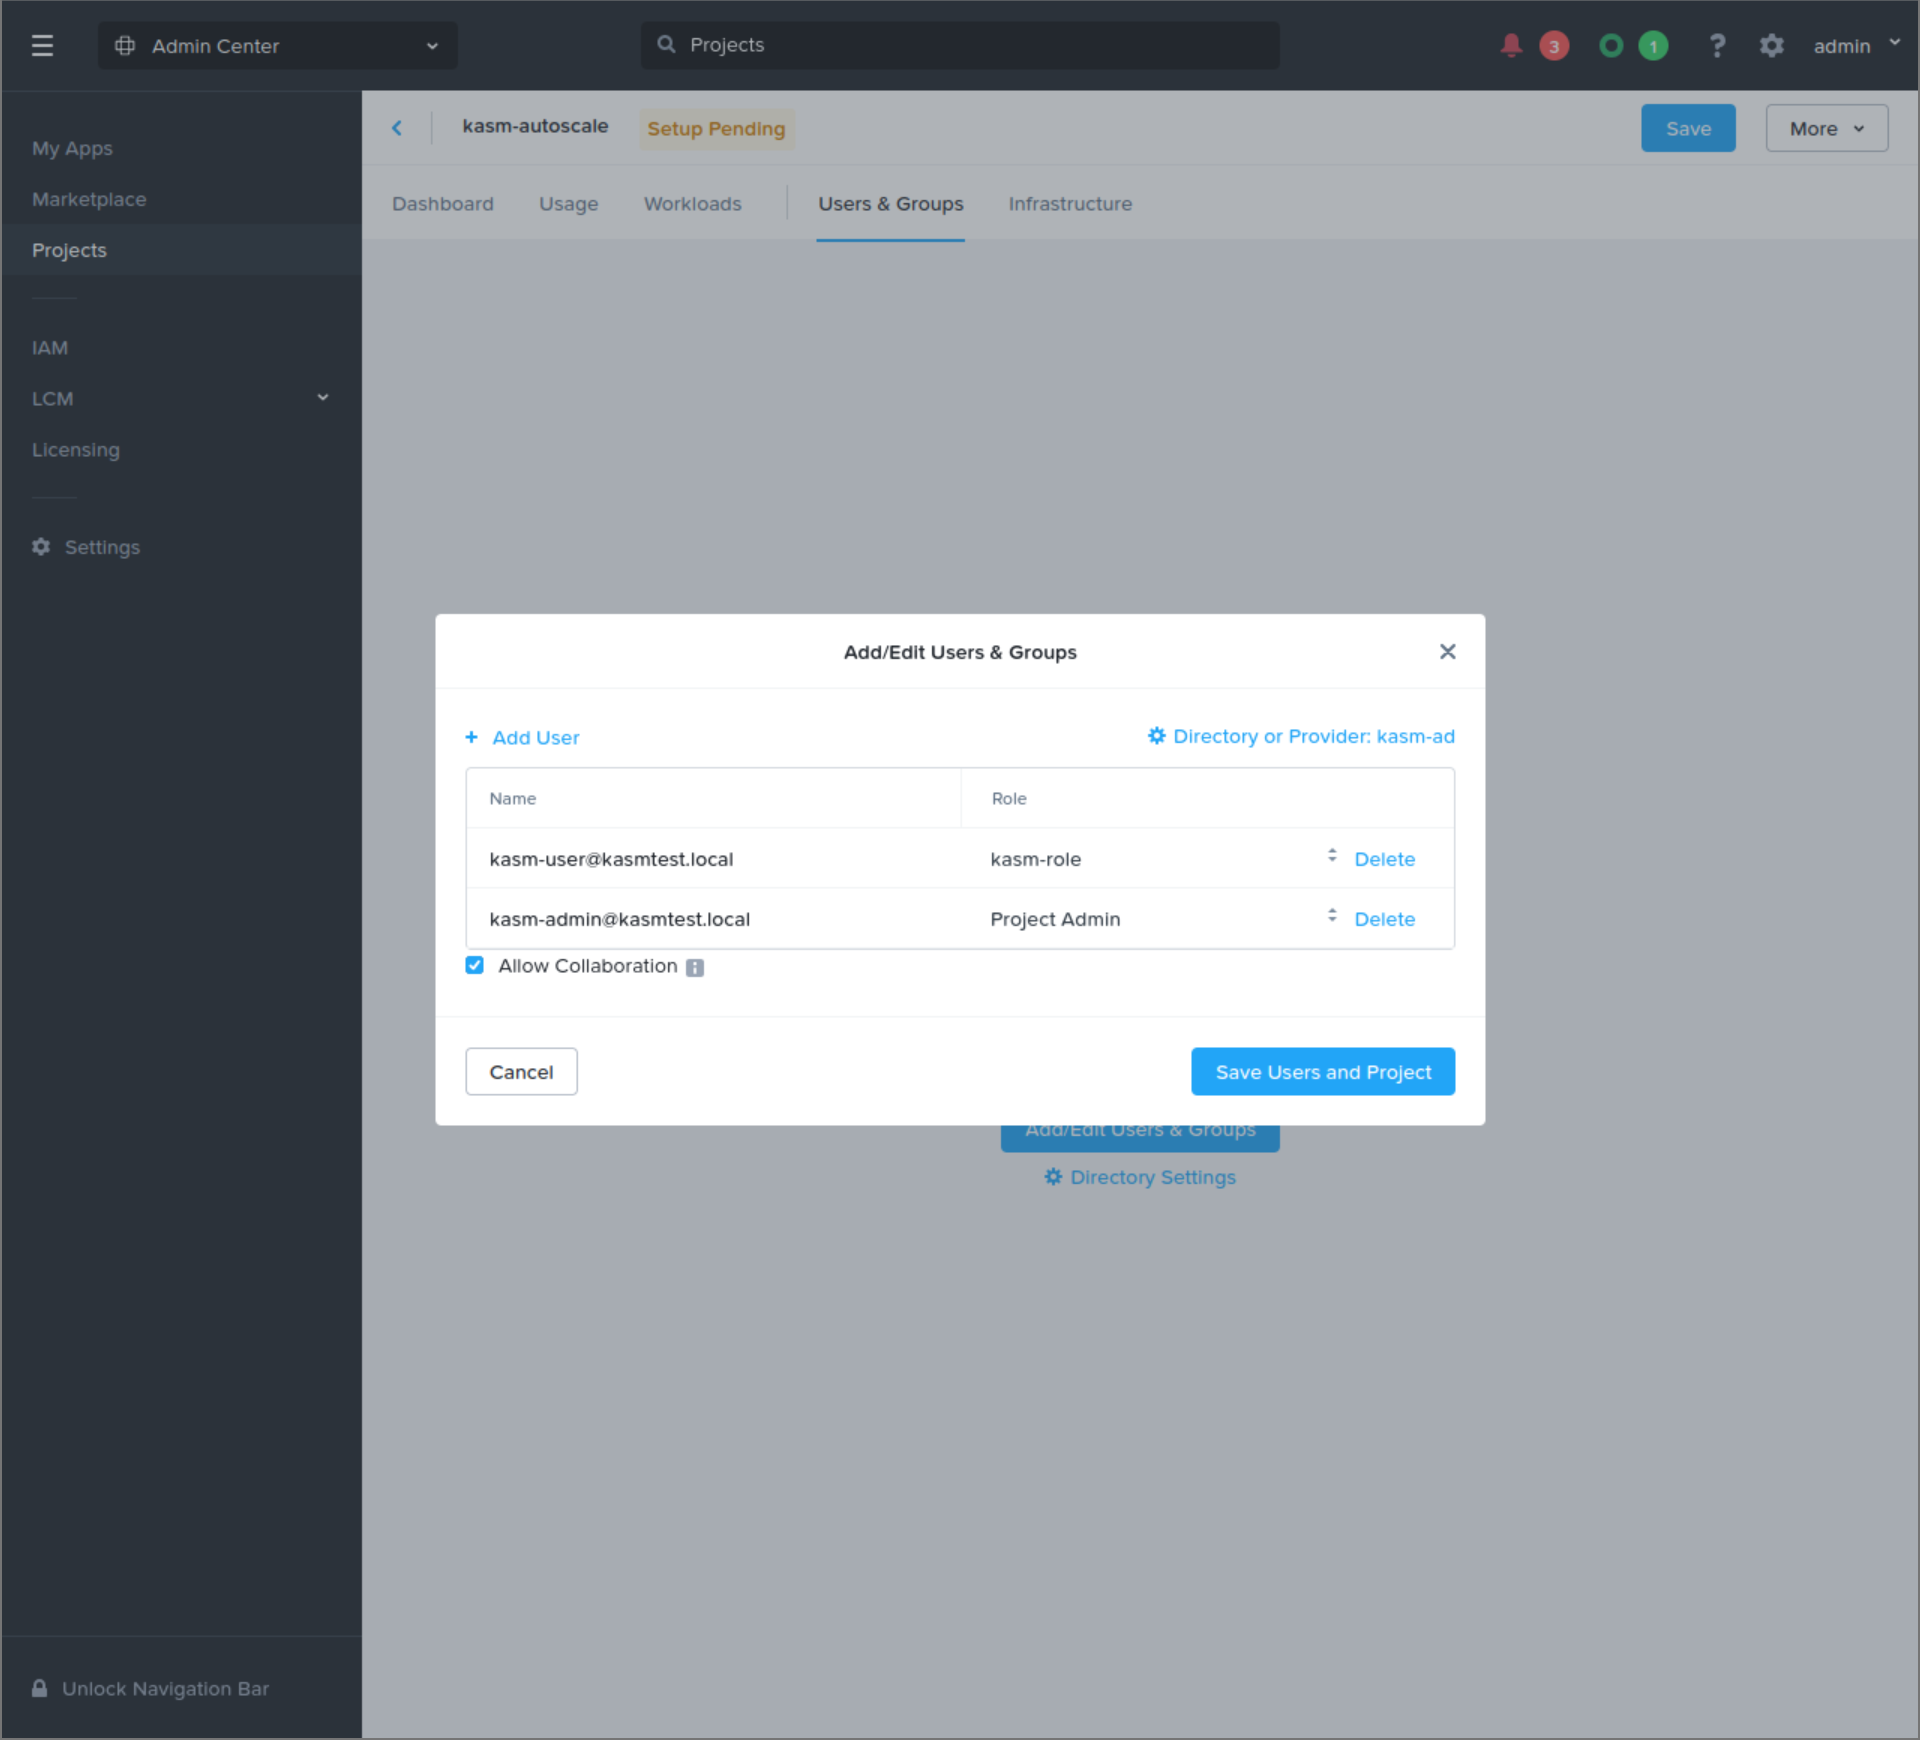
Task: Click the red alert count badge
Action: tap(1554, 45)
